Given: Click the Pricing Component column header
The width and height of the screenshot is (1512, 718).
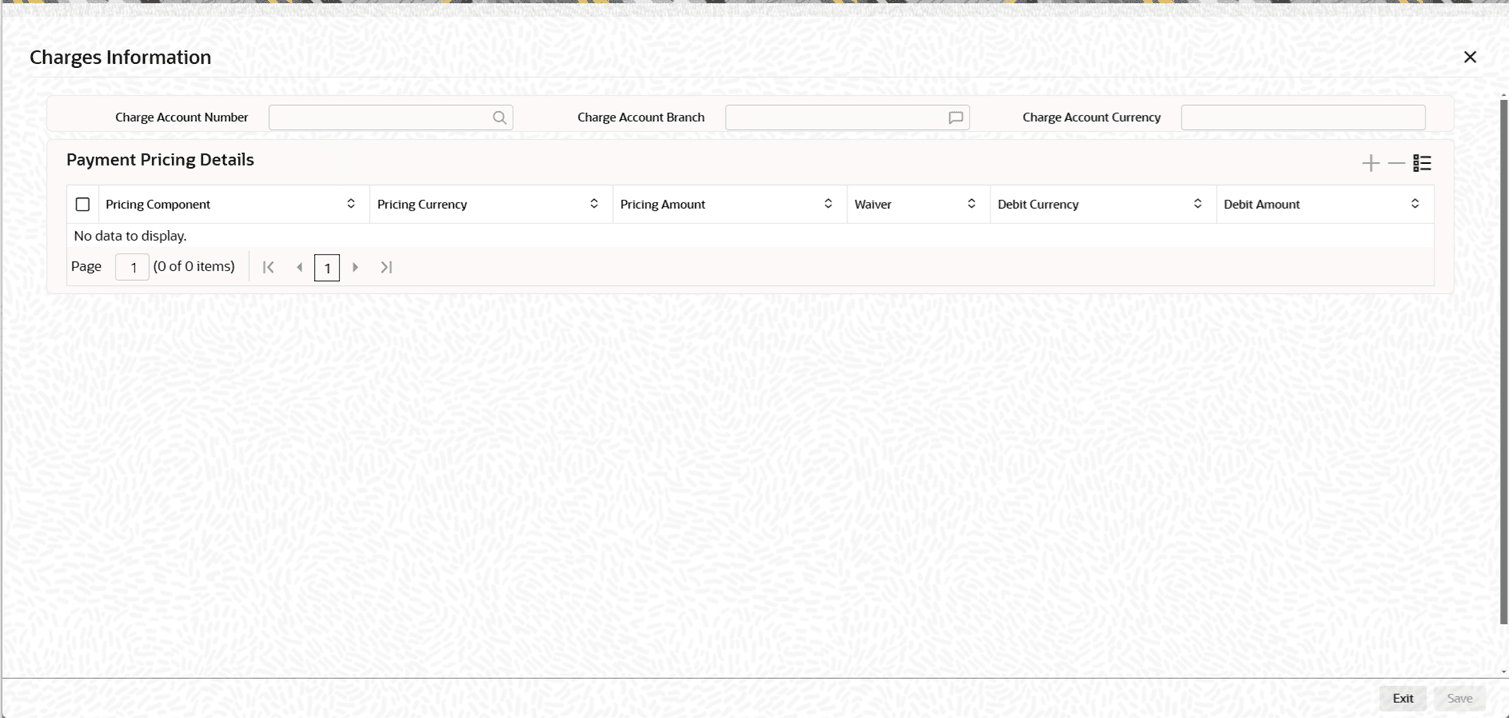Looking at the screenshot, I should pos(234,204).
